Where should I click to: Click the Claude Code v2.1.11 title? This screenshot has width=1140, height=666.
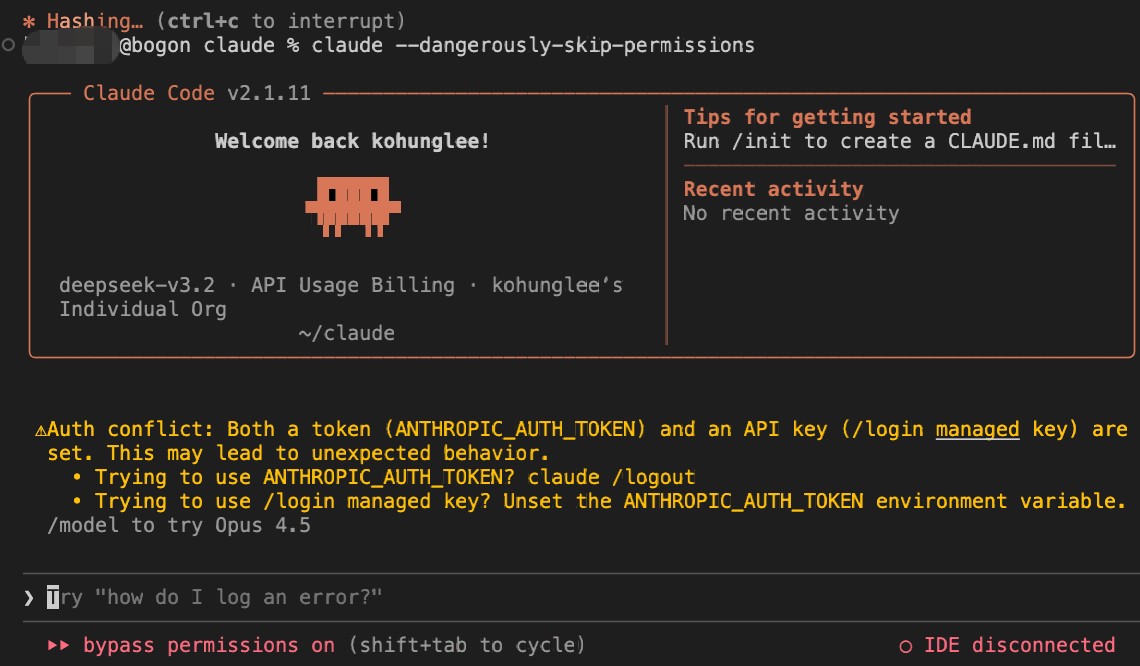pyautogui.click(x=197, y=93)
